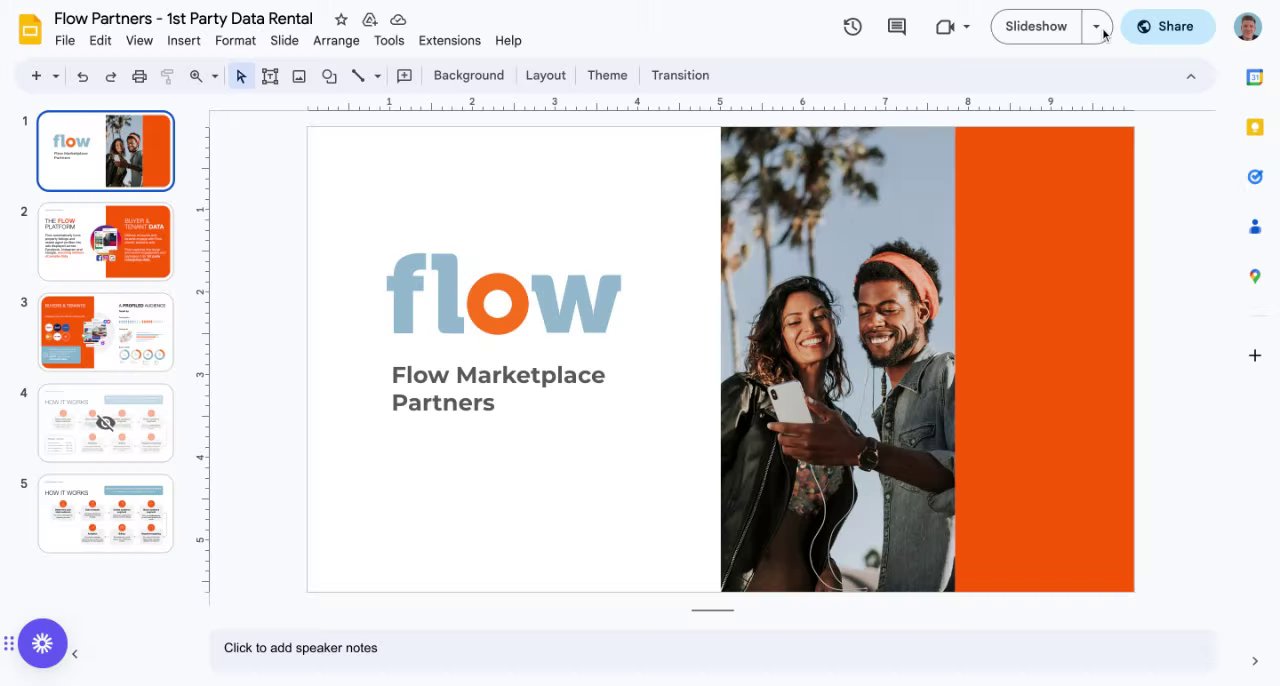Viewport: 1280px width, 686px height.
Task: Open Google Maps side panel
Action: point(1255,276)
